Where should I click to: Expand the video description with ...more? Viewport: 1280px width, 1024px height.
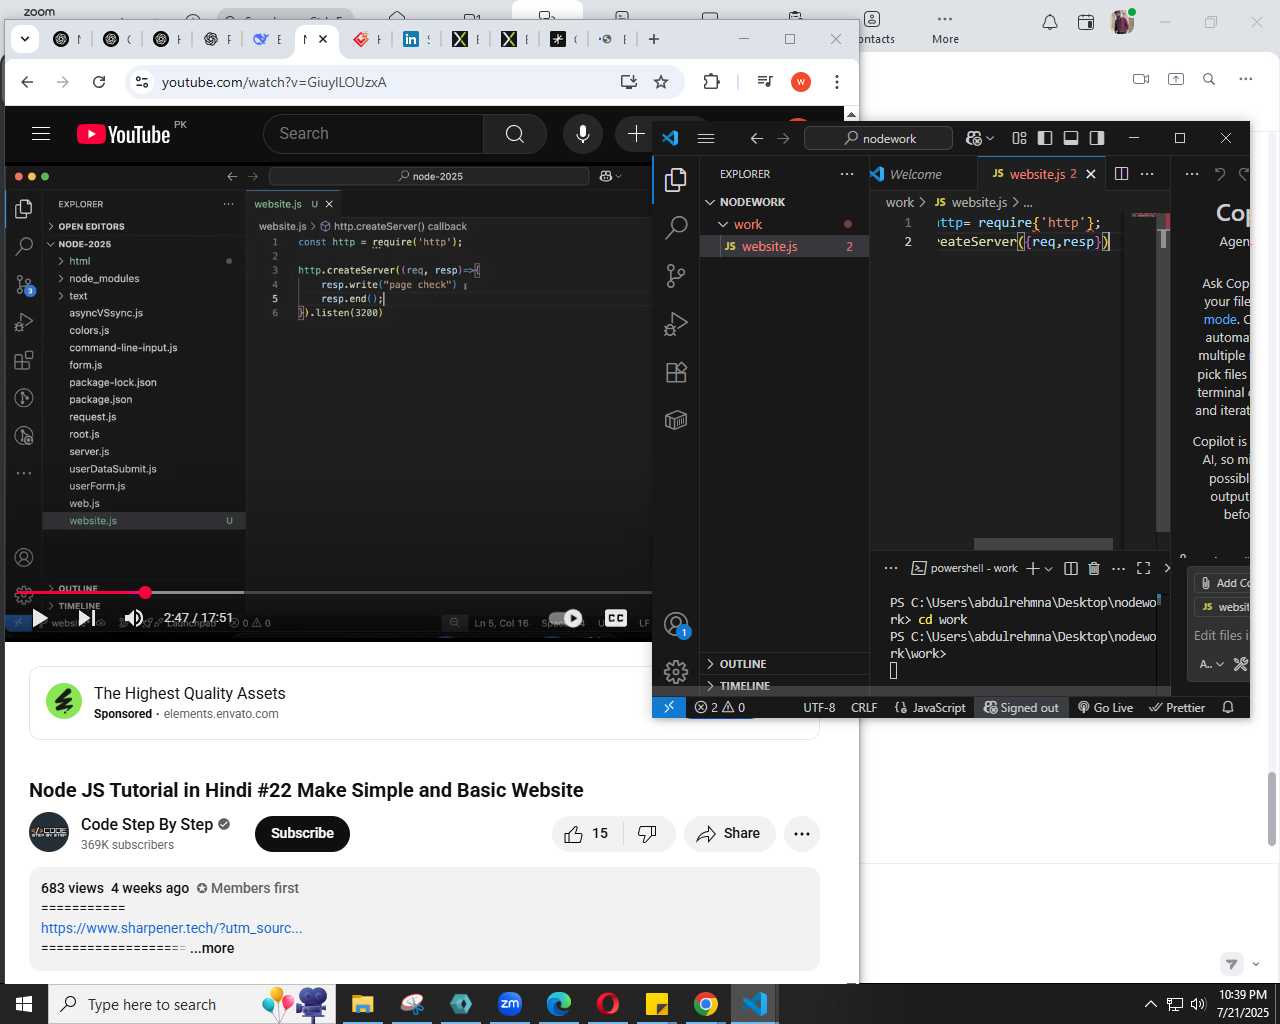[212, 948]
